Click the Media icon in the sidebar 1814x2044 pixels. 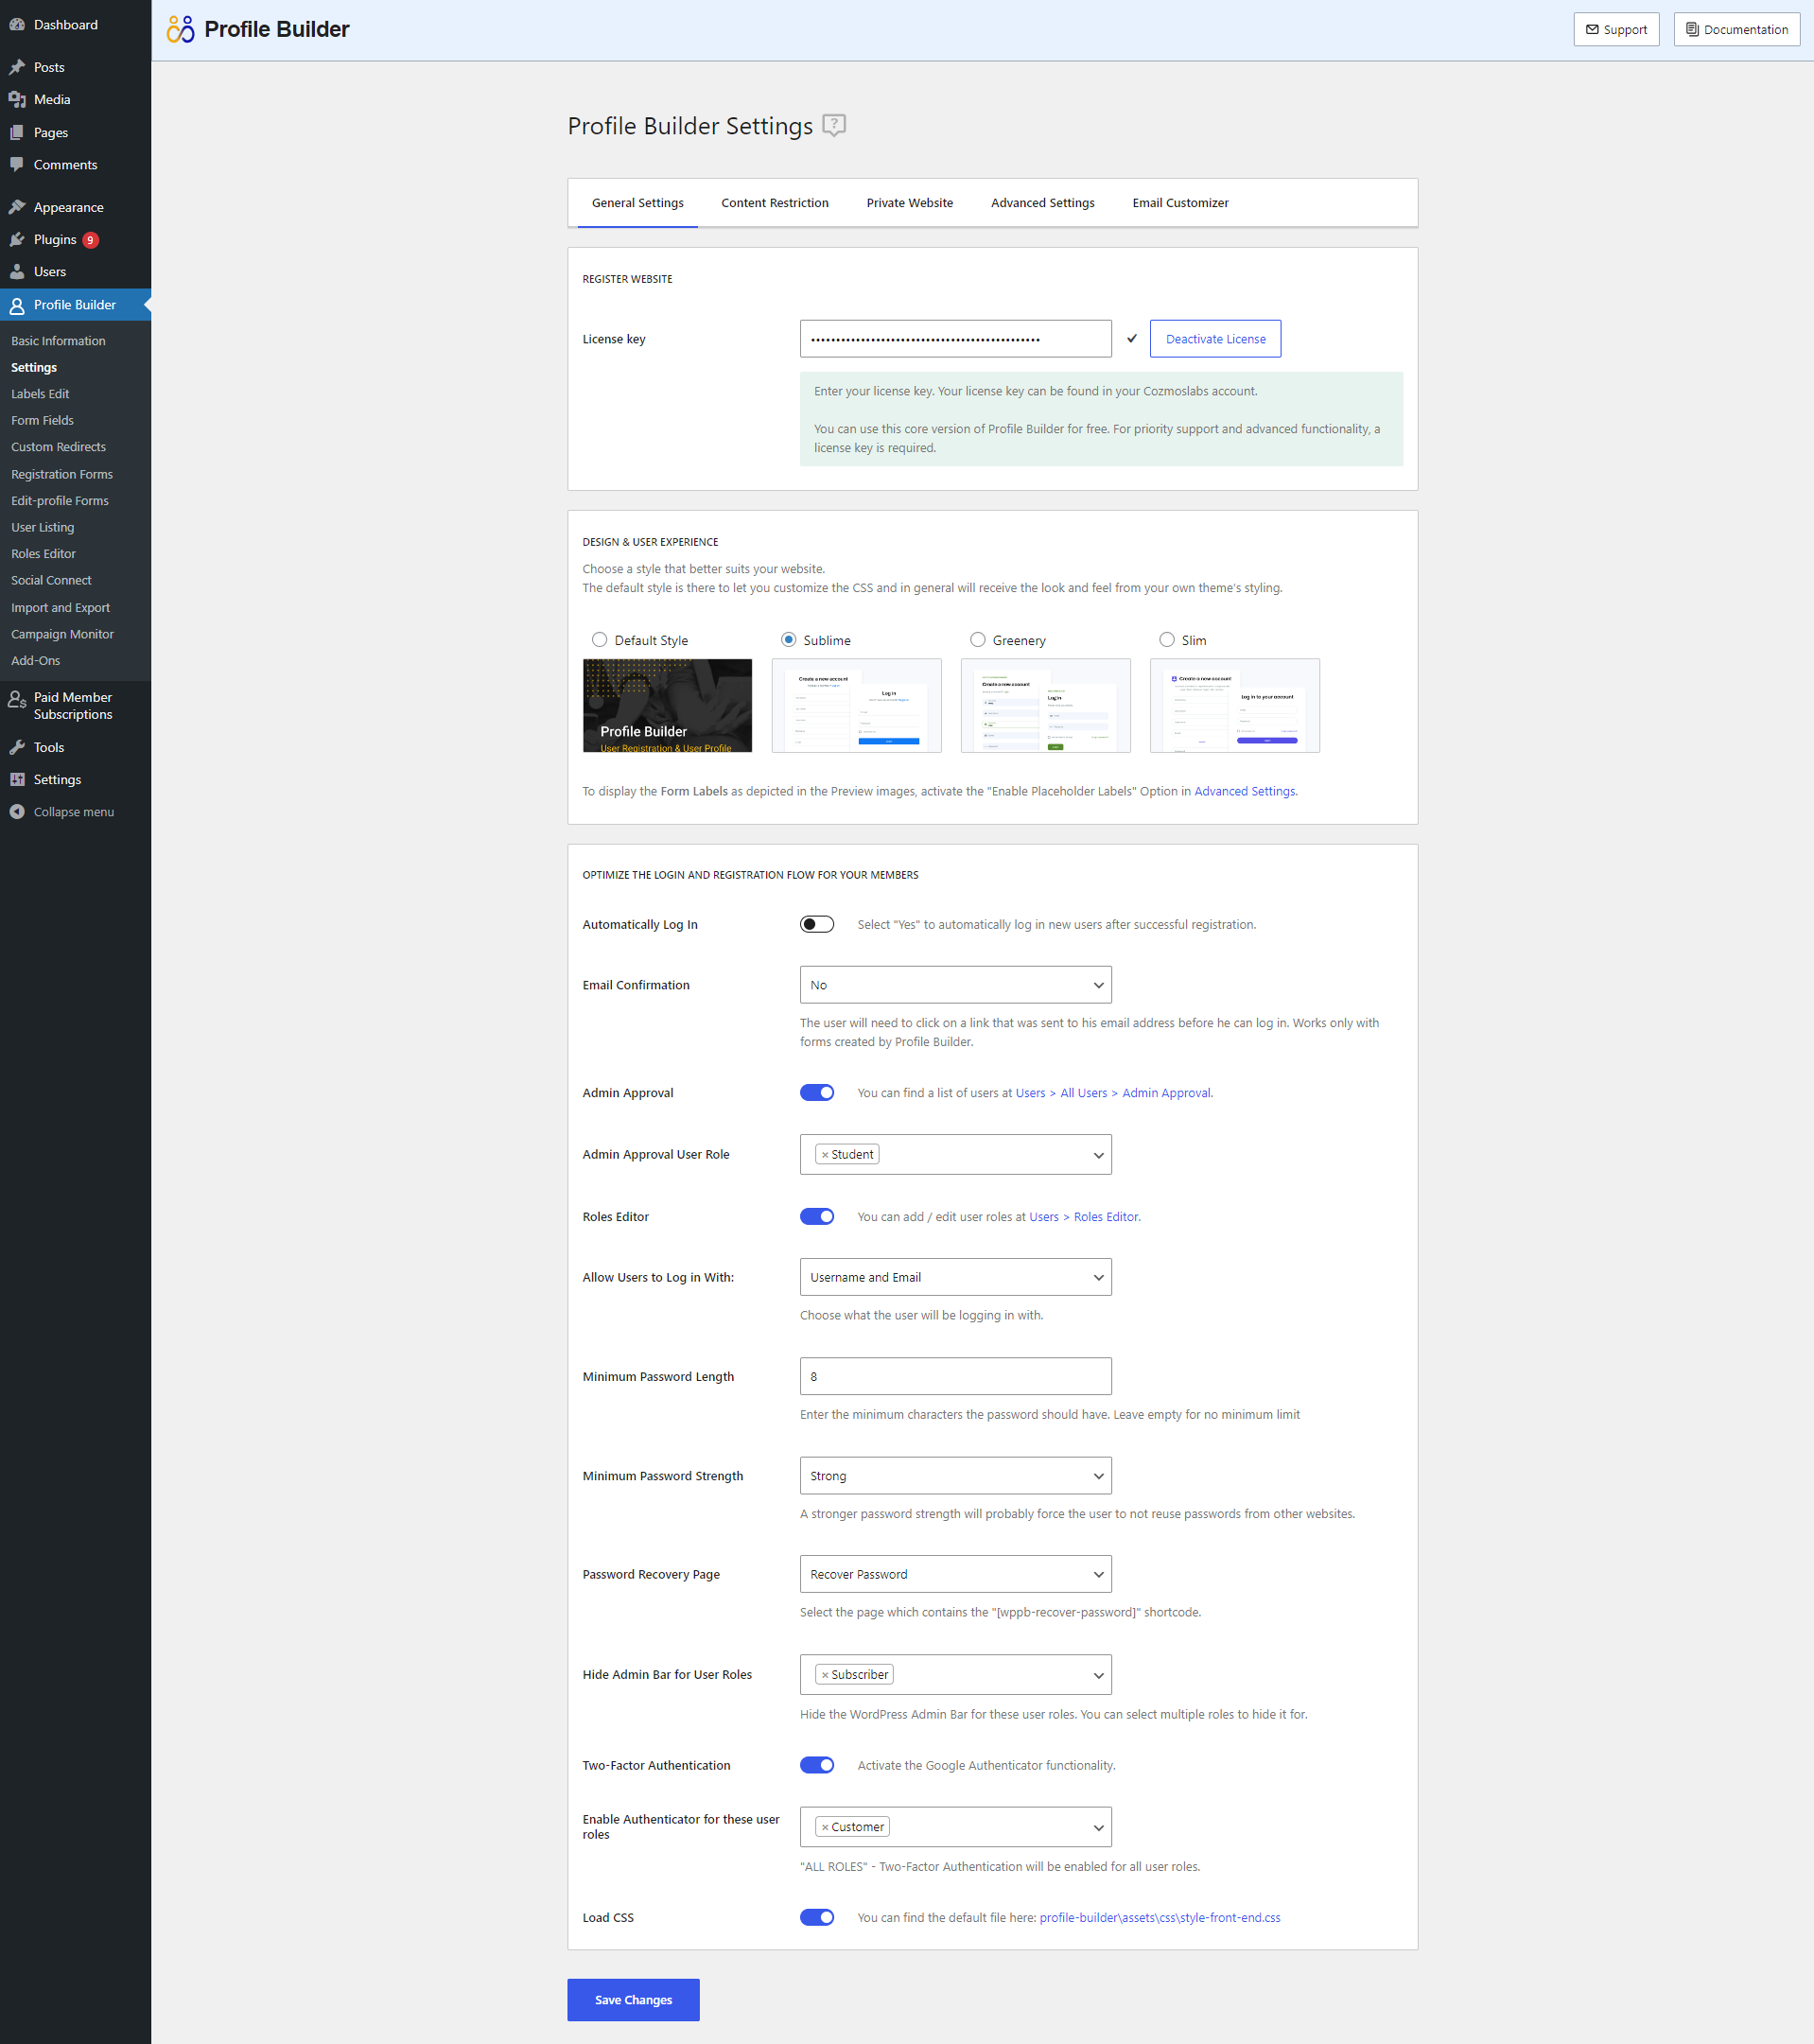[x=17, y=99]
